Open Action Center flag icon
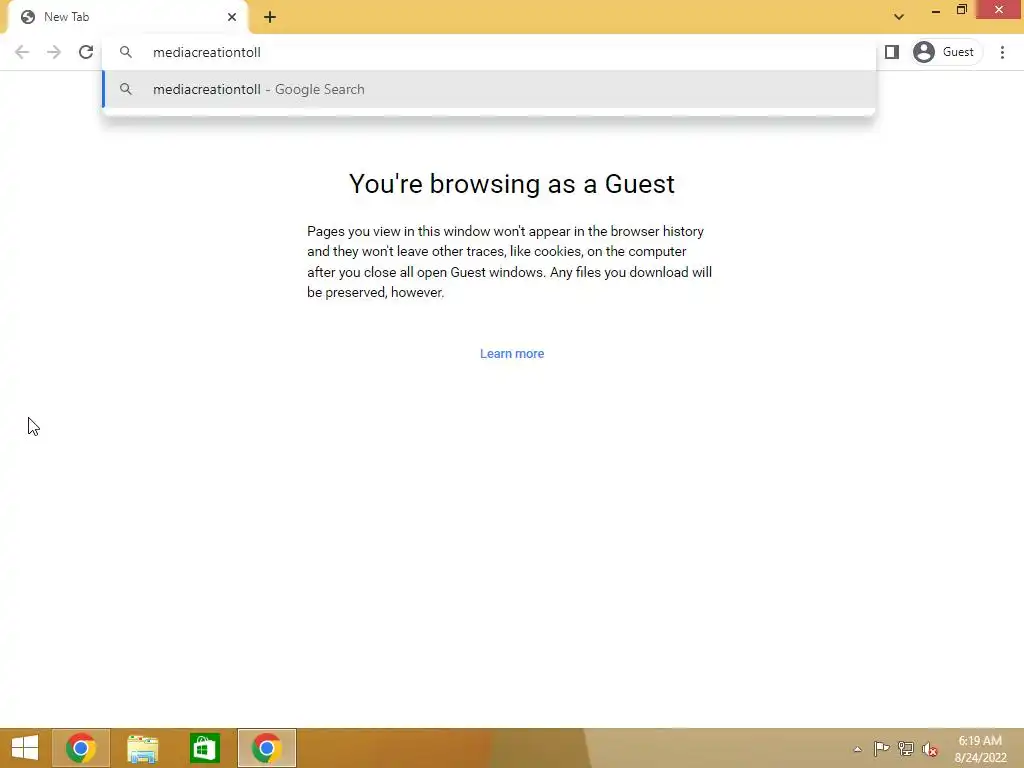This screenshot has height=768, width=1024. point(881,749)
